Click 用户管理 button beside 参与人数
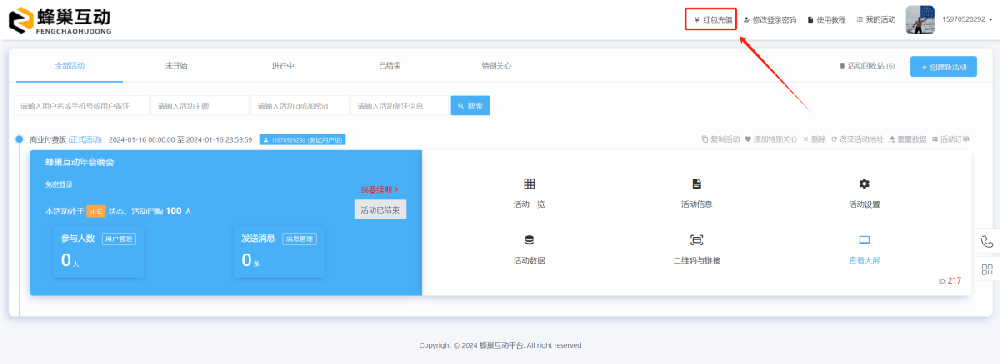Screen dimensions: 1000x364 click(x=119, y=239)
